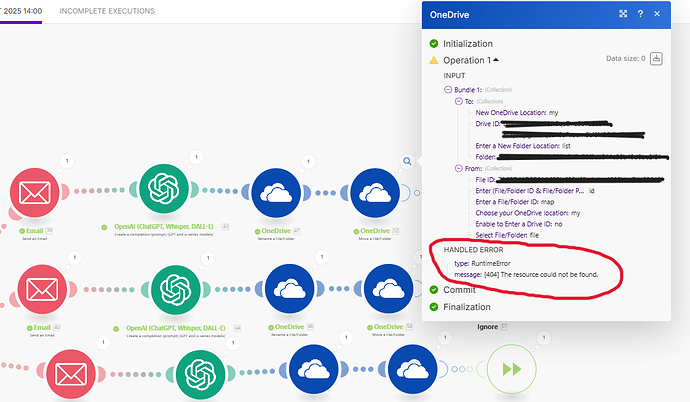Close the OneDrive details panel
This screenshot has width=690, height=402.
tap(657, 14)
